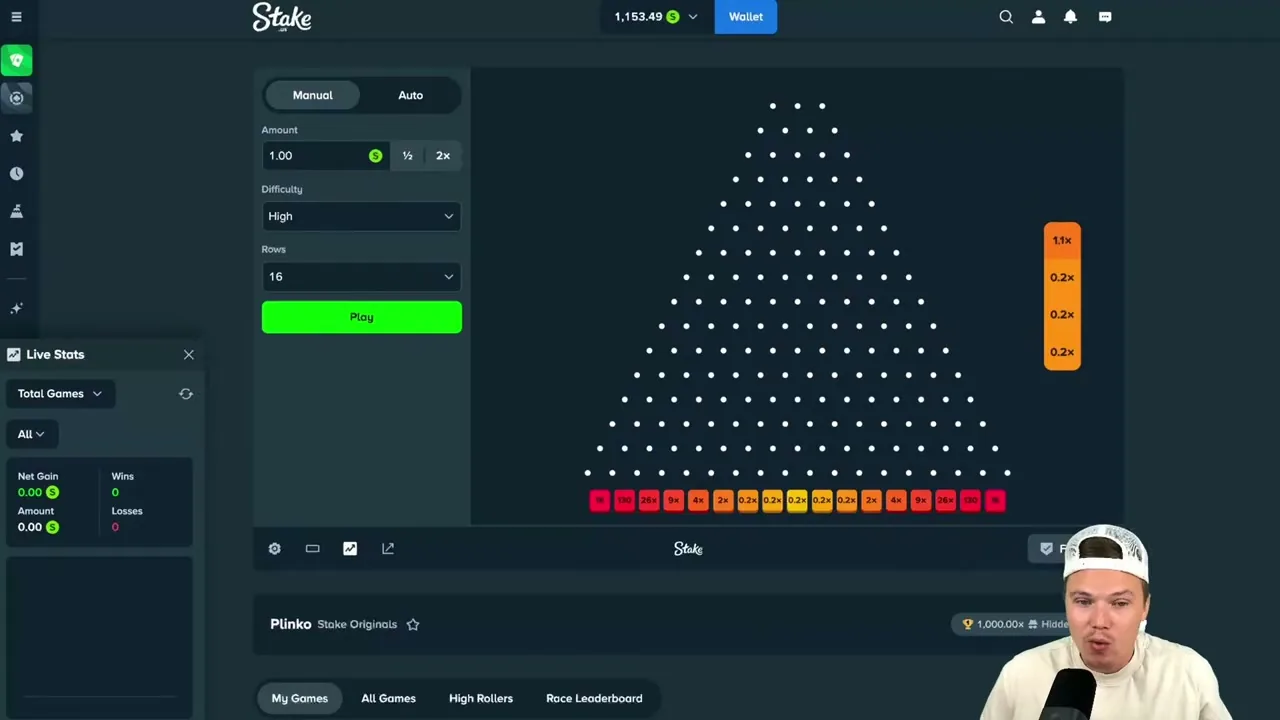The height and width of the screenshot is (720, 1280).
Task: Click the Wins count value
Action: tap(115, 492)
